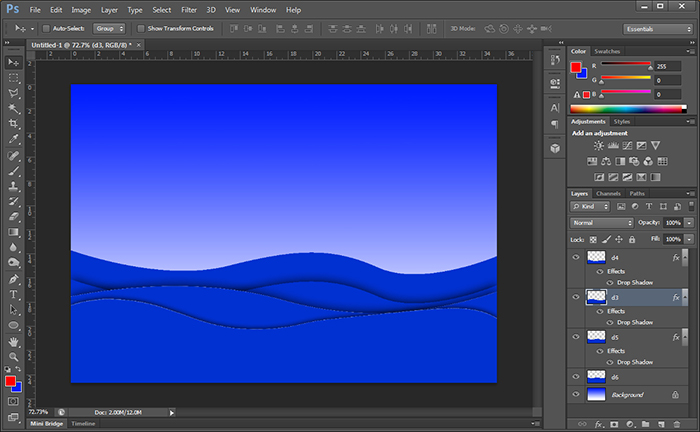Select the Horizontal Type tool
Viewport: 700px width, 432px height.
(x=14, y=295)
